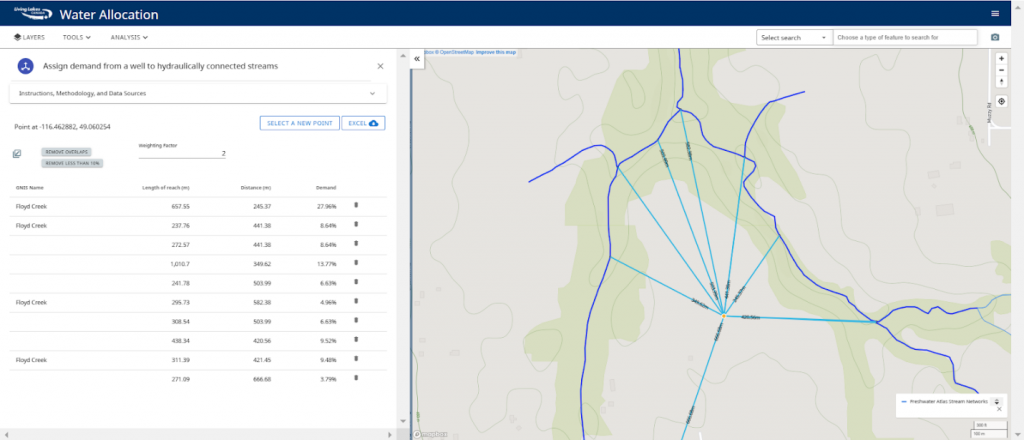The height and width of the screenshot is (440, 1024).
Task: Collapse the side panel with double chevron
Action: coord(416,60)
